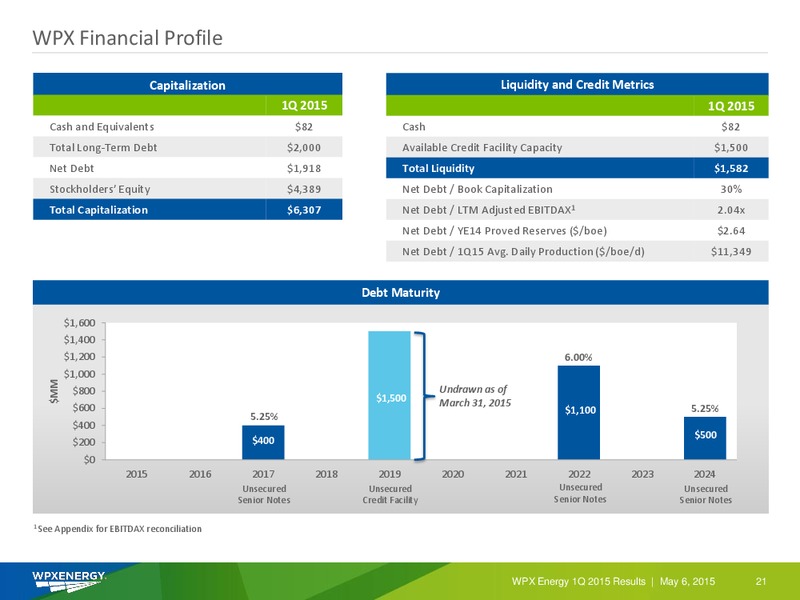Click the Capitalization table header
This screenshot has width=800, height=600.
[187, 84]
